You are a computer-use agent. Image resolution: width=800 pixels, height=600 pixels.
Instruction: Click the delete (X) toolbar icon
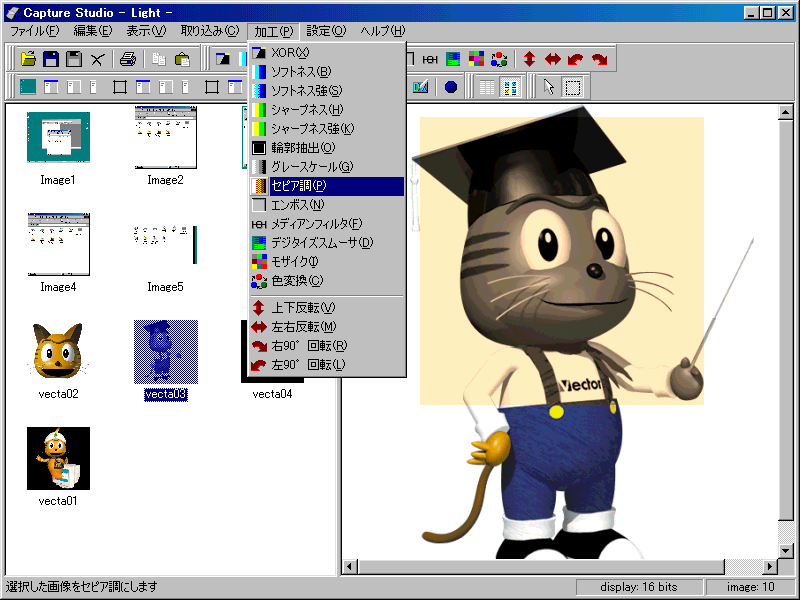coord(97,59)
